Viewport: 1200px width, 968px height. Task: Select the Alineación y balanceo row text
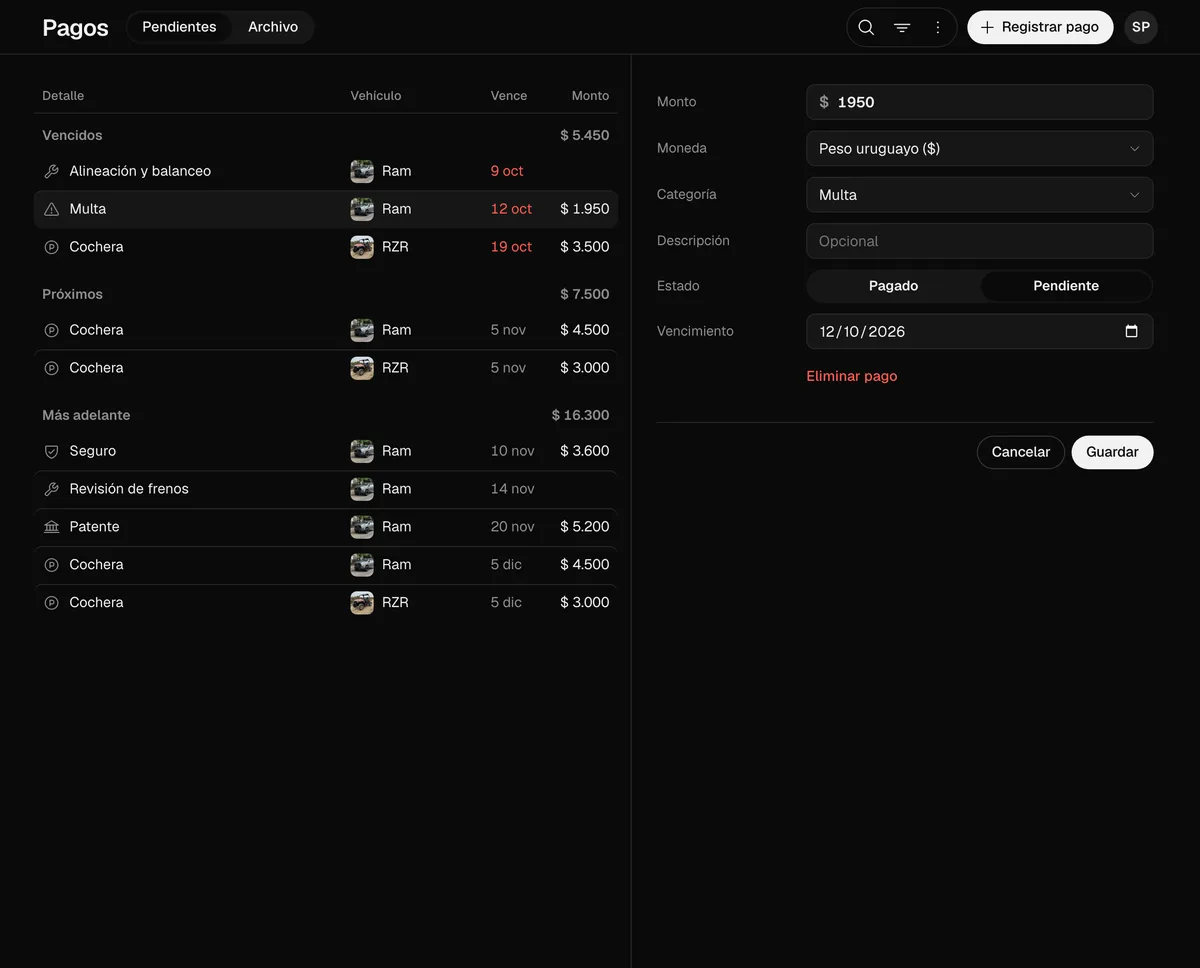tap(140, 171)
